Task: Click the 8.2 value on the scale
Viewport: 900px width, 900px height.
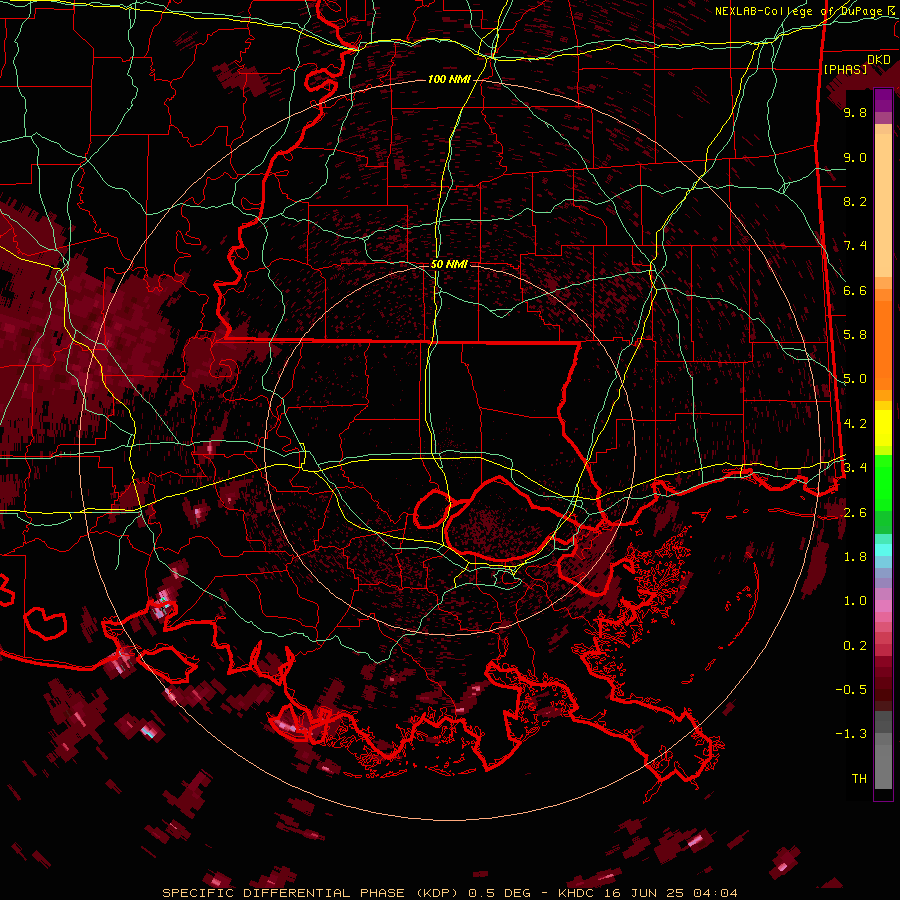Action: pos(855,202)
